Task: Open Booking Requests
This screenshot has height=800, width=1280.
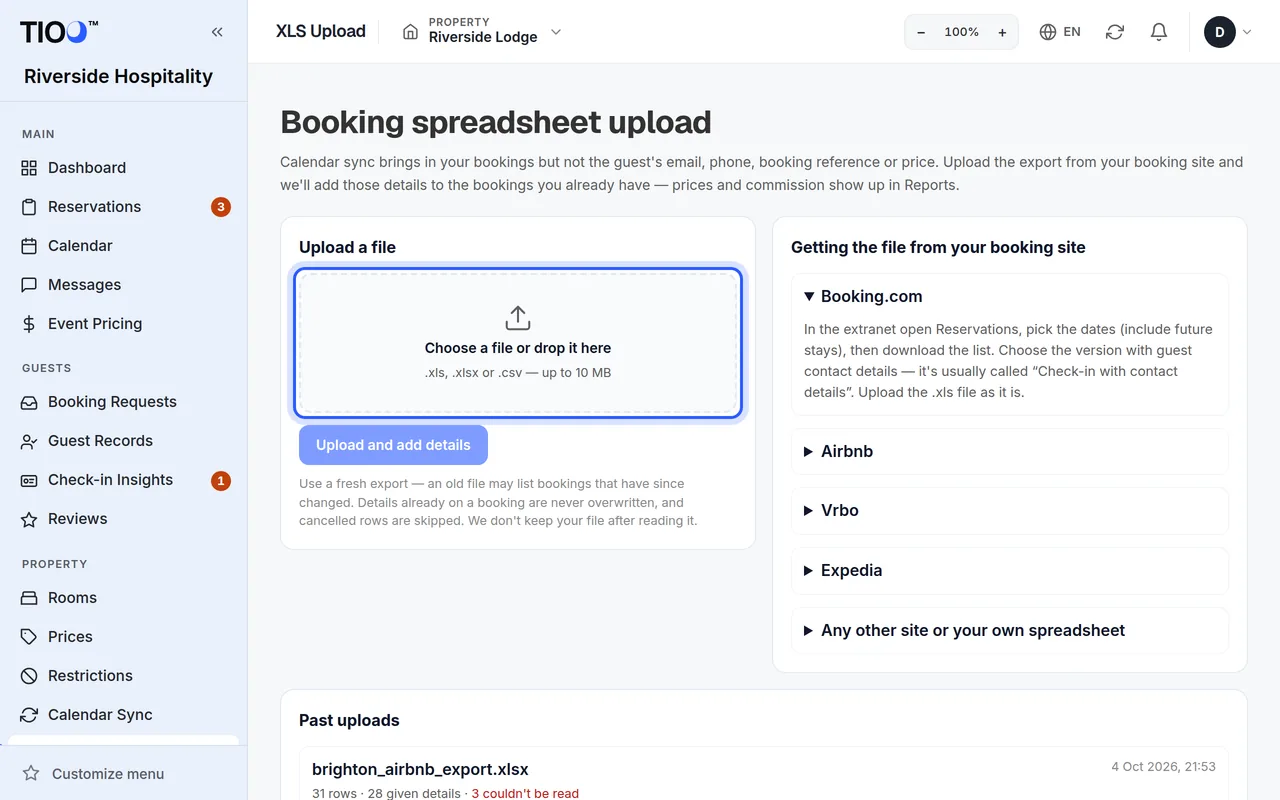Action: (x=123, y=401)
